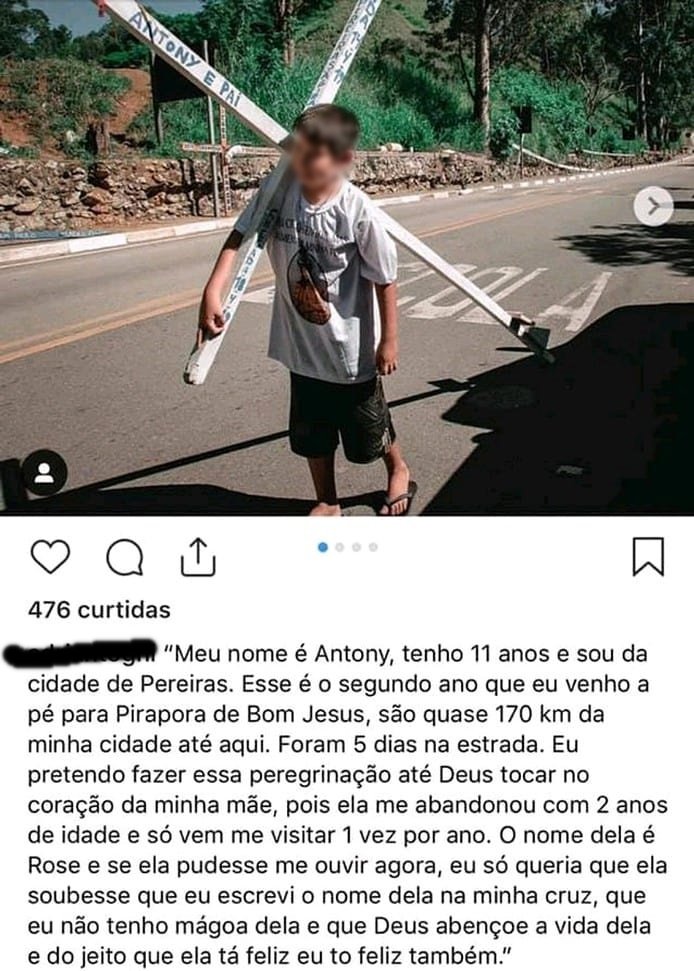The image size is (694, 971).
Task: Tap the caption's first line starting 'Meu nome é Antony'
Action: point(406,654)
